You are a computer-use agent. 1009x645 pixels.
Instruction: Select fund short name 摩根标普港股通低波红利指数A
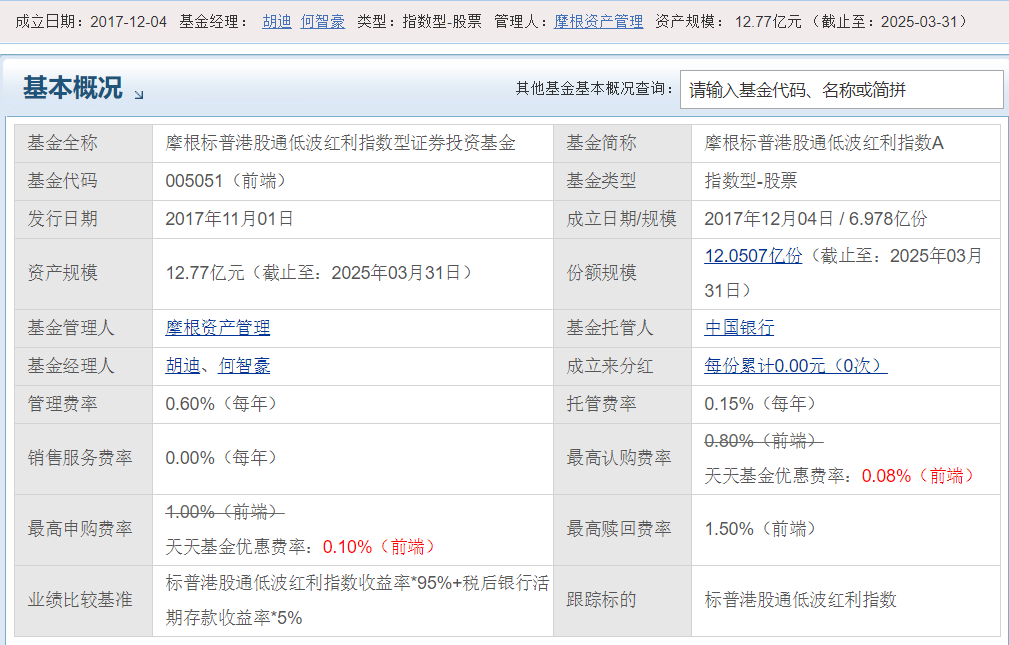824,143
